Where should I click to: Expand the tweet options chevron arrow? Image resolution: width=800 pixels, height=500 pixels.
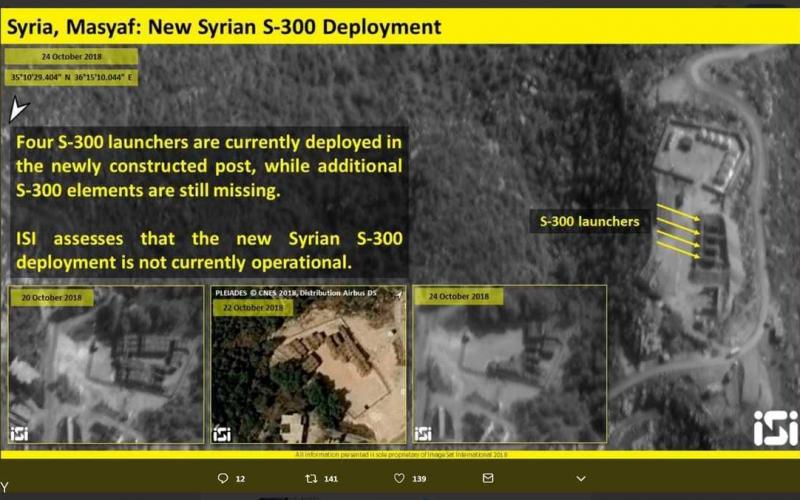click(x=581, y=479)
